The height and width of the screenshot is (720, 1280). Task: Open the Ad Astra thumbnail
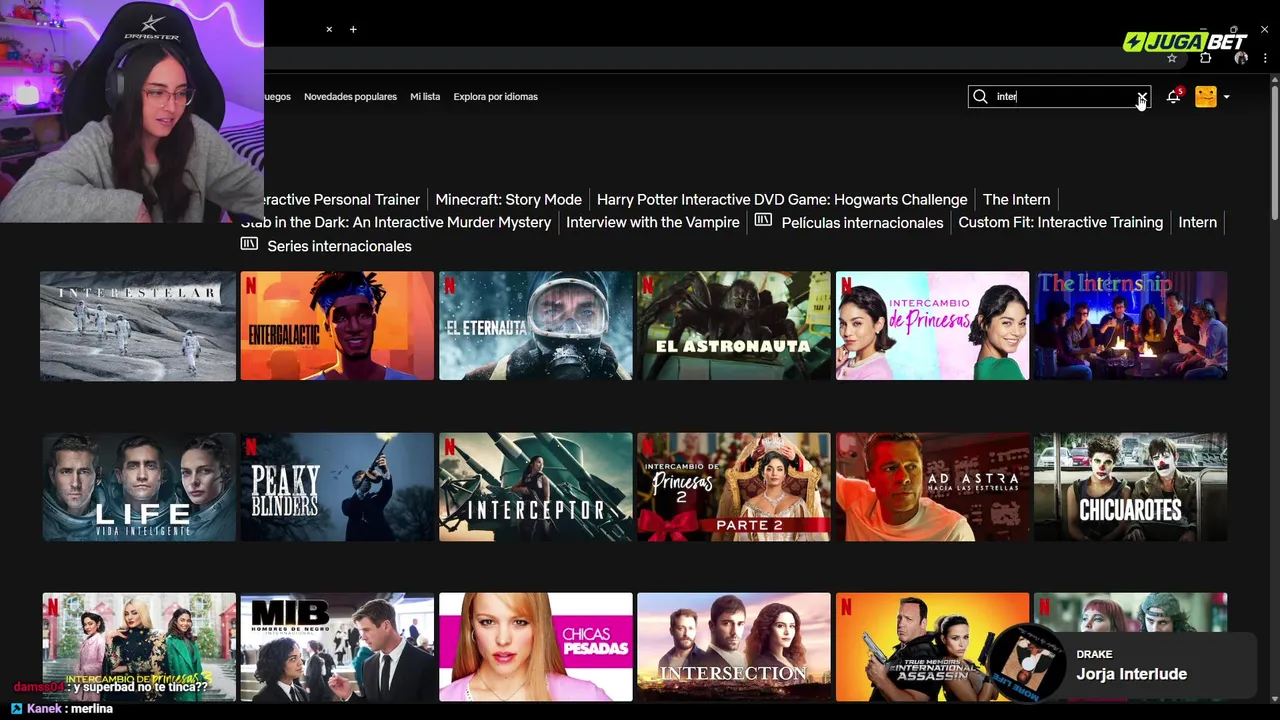click(x=932, y=487)
